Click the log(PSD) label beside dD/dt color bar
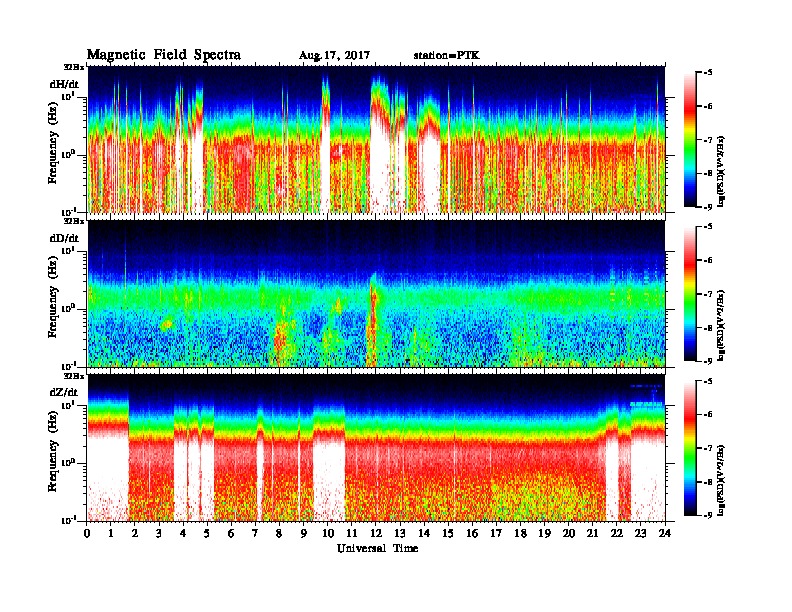This screenshot has width=792, height=612. click(x=722, y=326)
